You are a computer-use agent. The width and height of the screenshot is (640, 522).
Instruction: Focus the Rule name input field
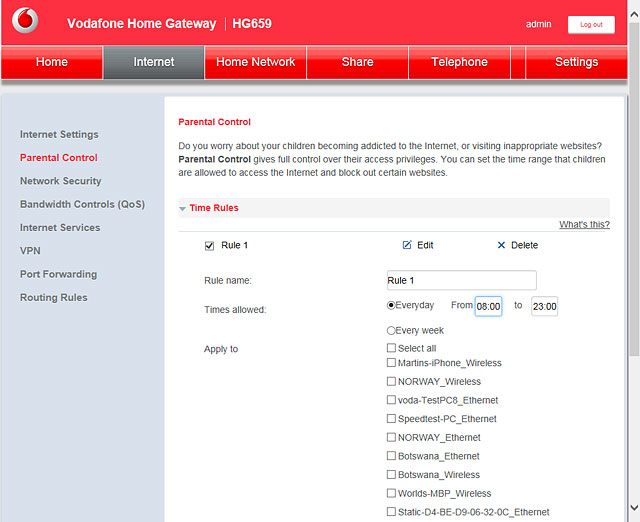point(461,280)
